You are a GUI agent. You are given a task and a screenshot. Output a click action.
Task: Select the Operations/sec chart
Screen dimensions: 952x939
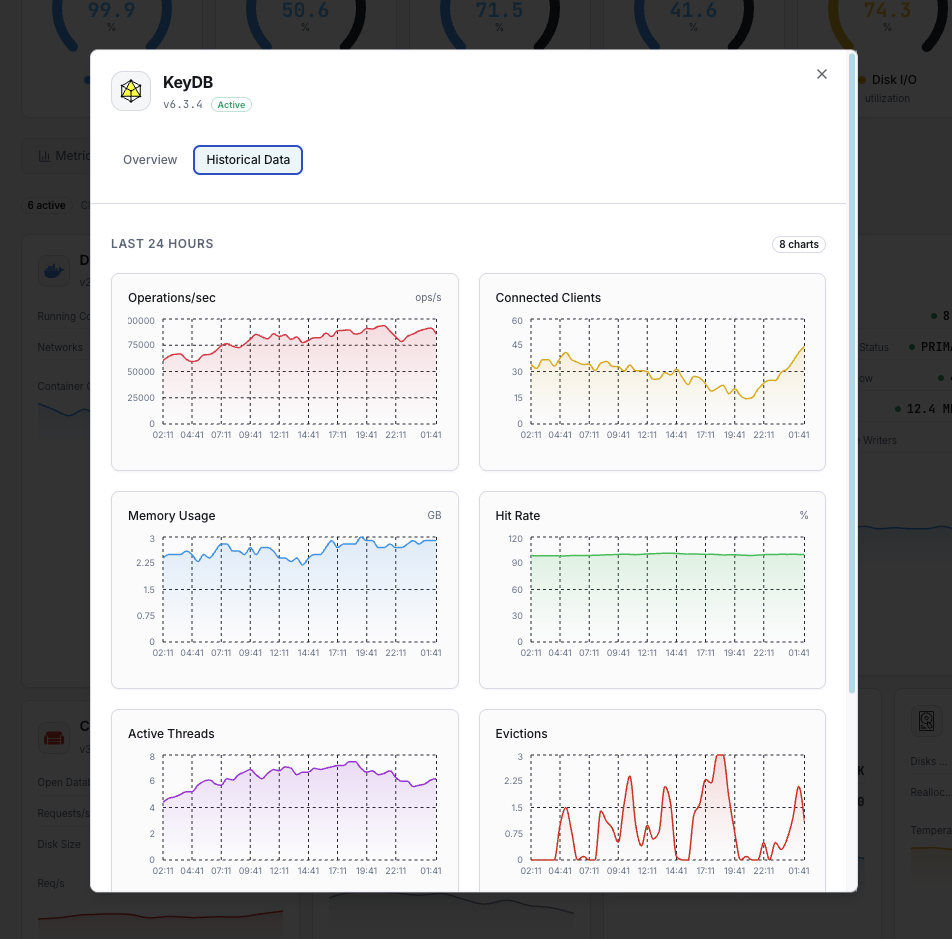click(x=285, y=371)
